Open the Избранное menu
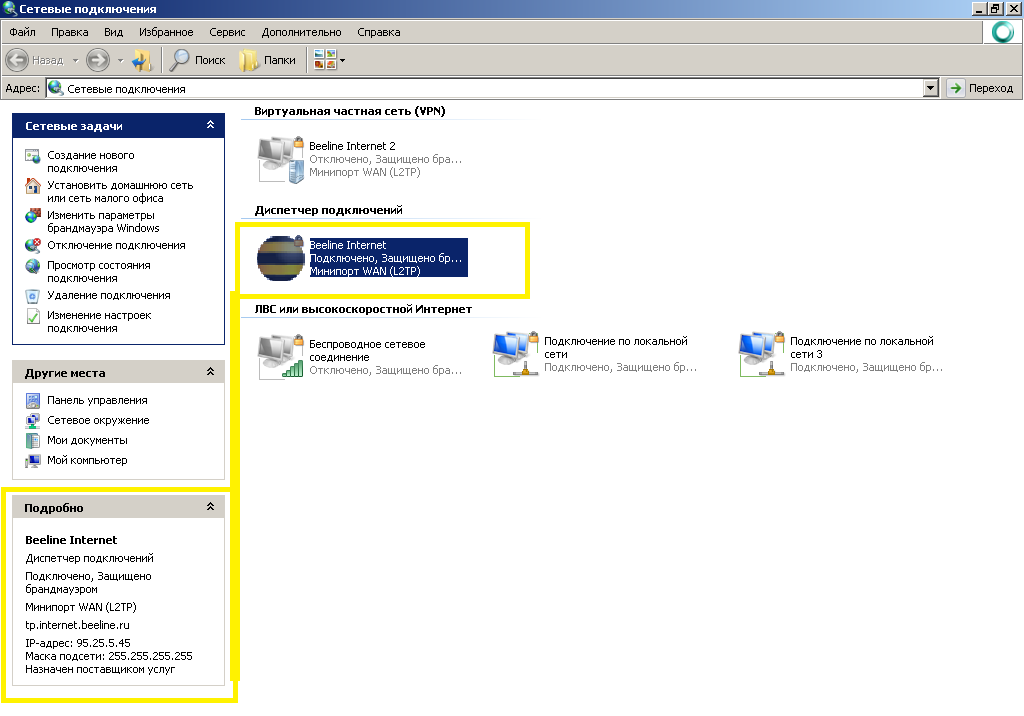Screen dimensions: 1024x716 [x=166, y=32]
